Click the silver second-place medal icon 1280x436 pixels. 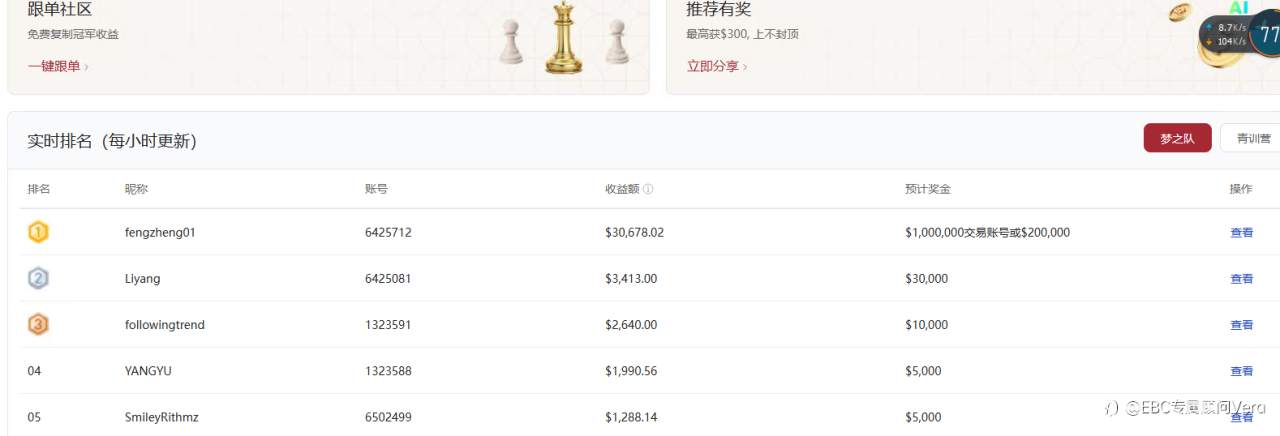click(x=38, y=278)
